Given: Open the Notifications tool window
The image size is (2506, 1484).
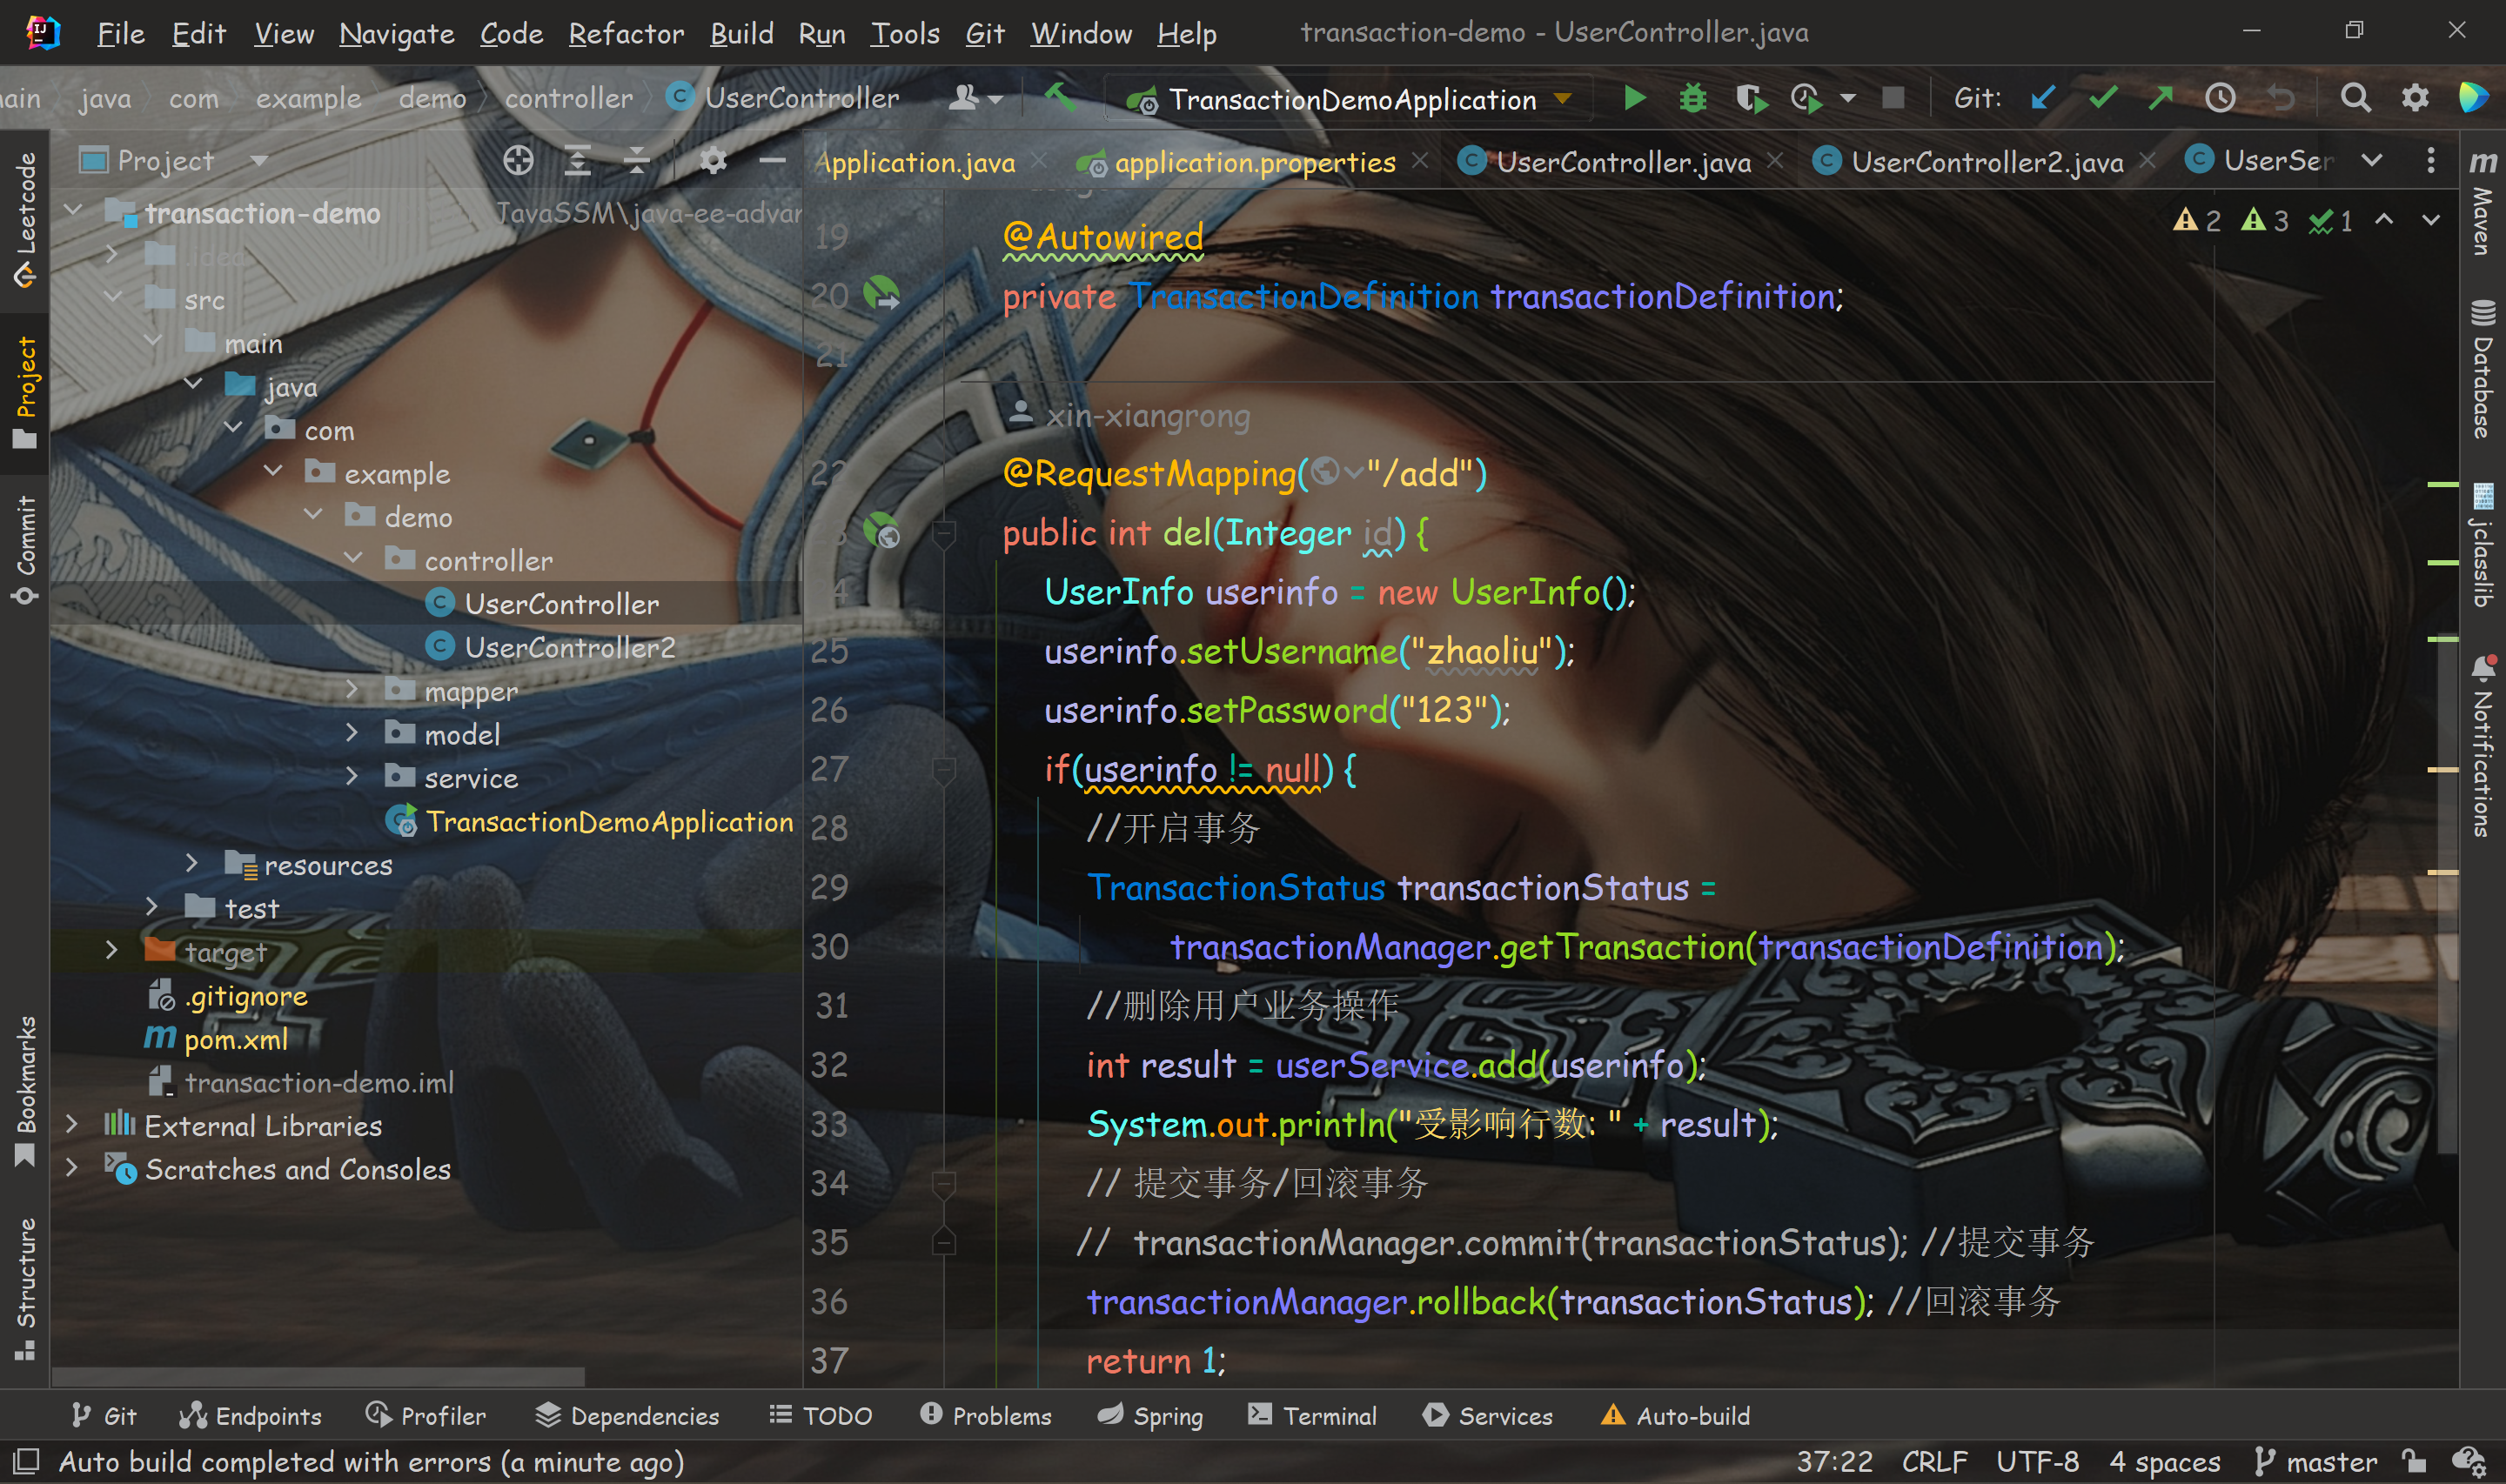Looking at the screenshot, I should point(2482,746).
